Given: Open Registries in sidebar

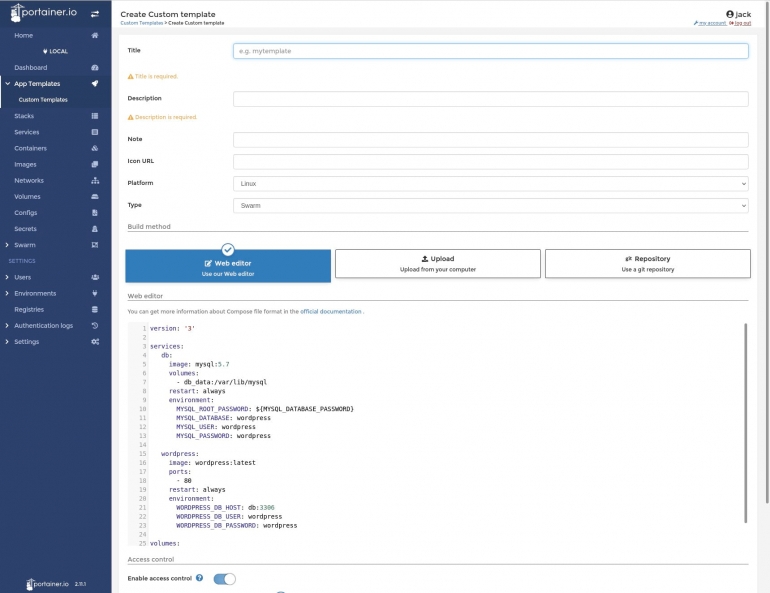Looking at the screenshot, I should click(x=29, y=310).
